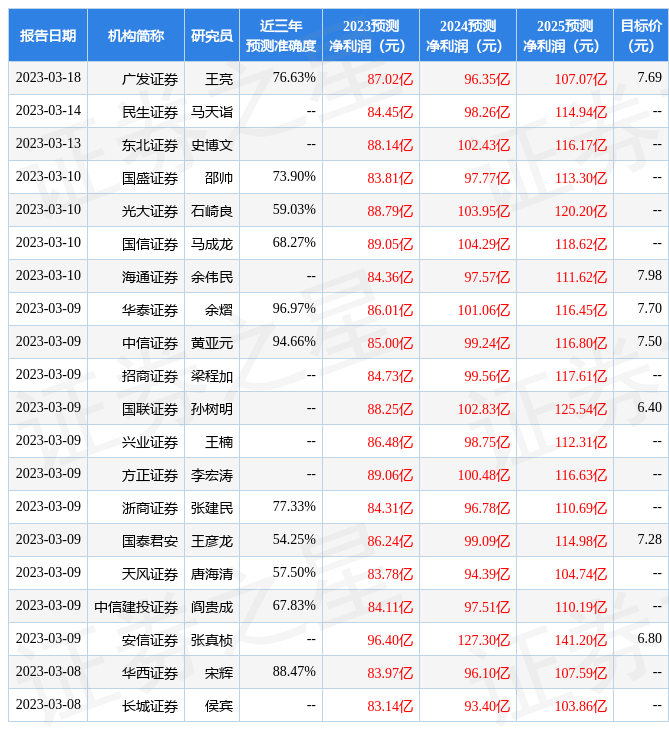Viewport: 669px width, 730px height.
Task: Click the 96.97% accuracy value
Action: click(x=294, y=308)
